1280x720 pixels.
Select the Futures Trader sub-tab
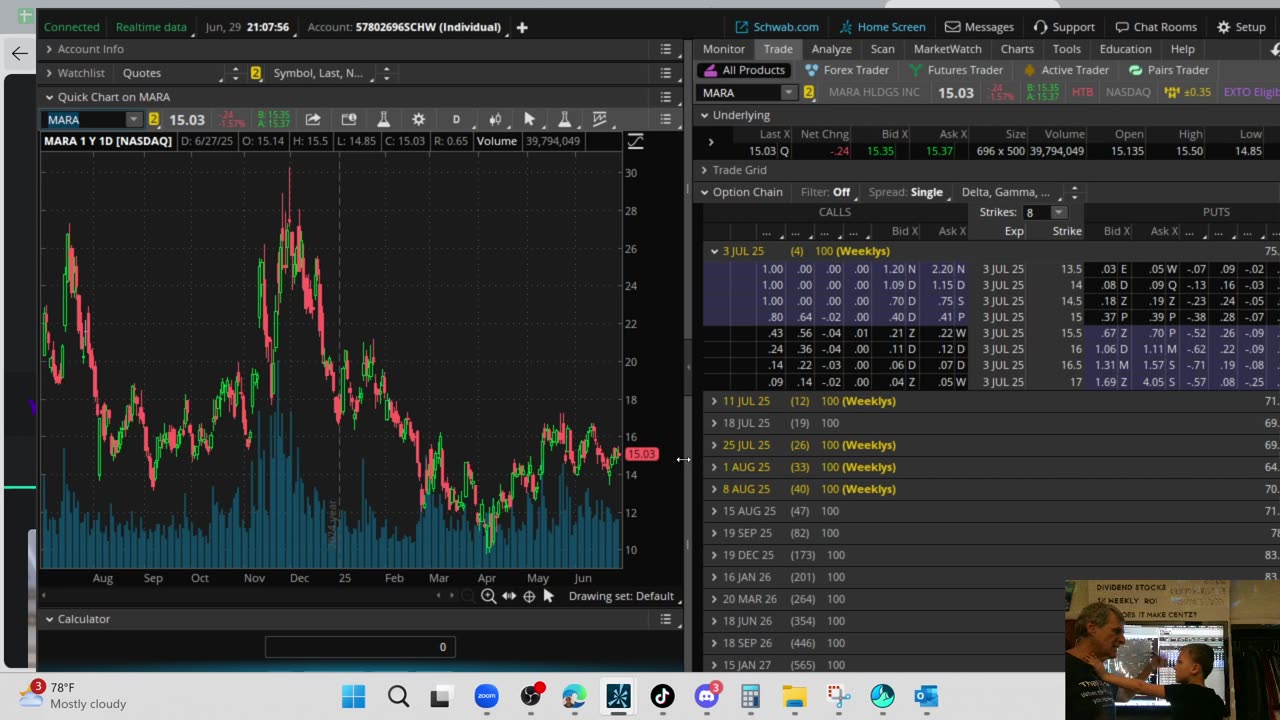click(x=955, y=70)
